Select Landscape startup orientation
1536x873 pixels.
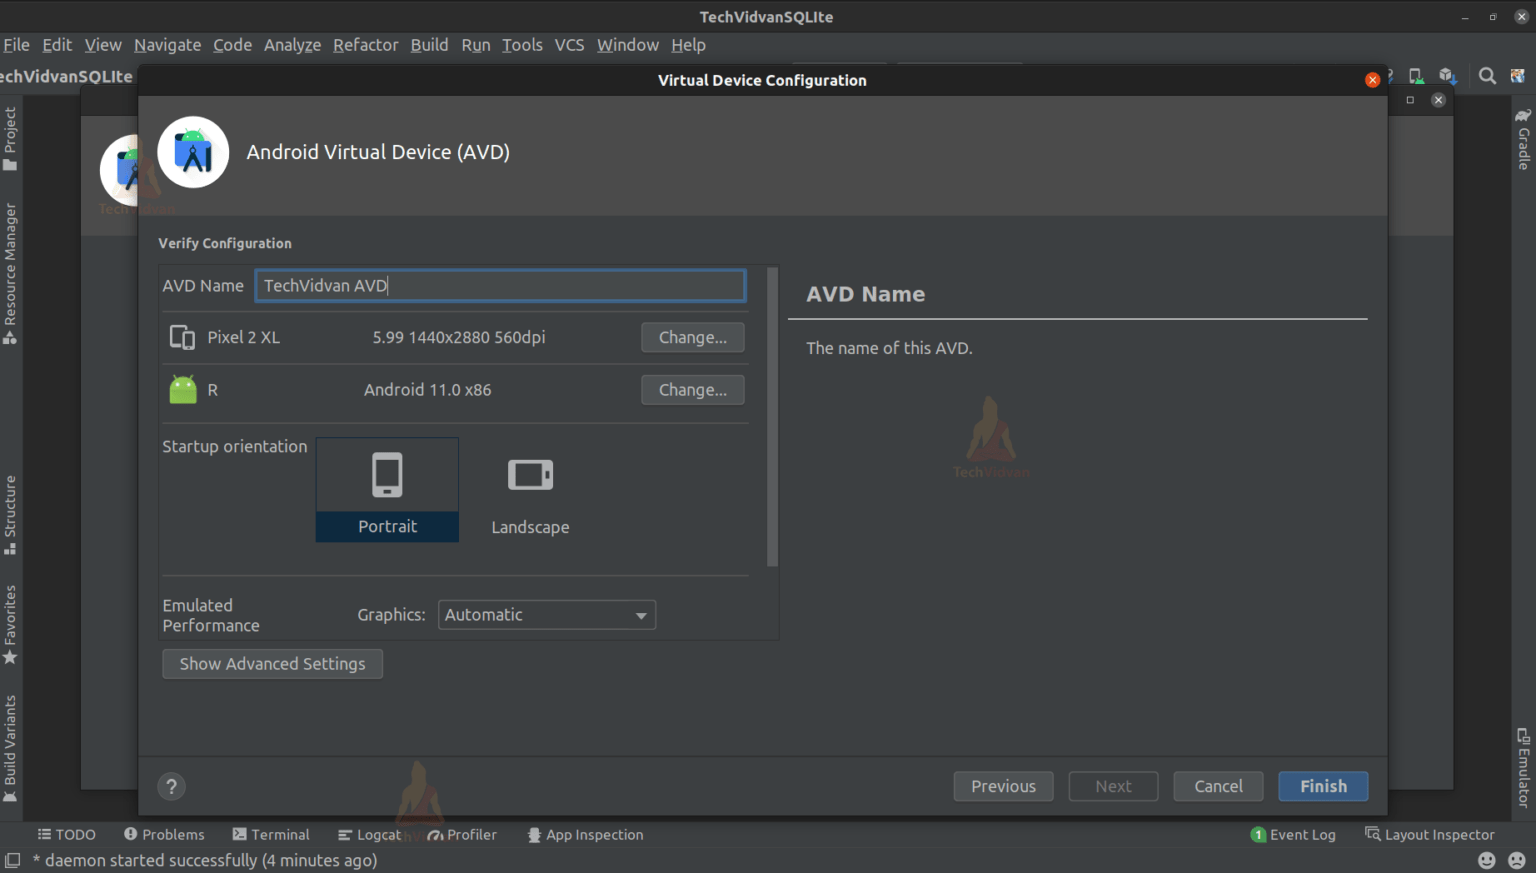[x=530, y=490]
